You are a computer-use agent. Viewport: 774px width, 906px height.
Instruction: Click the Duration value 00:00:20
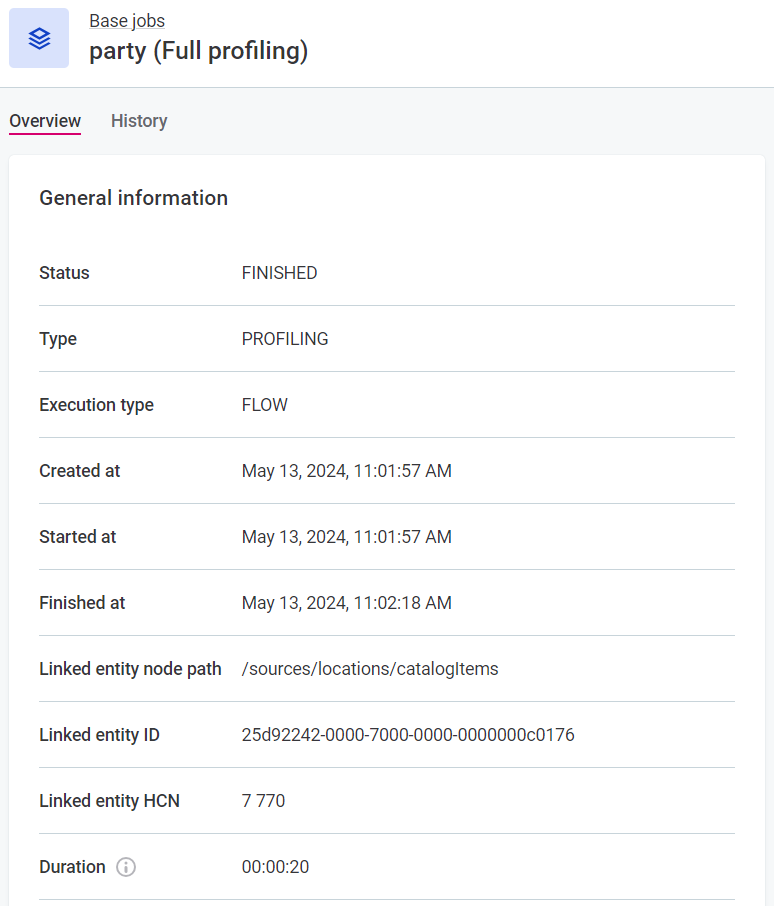click(x=275, y=867)
